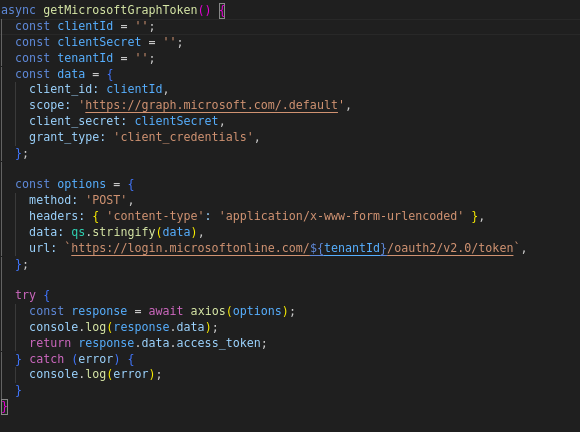Image resolution: width=580 pixels, height=432 pixels.
Task: Click console.log(response.data) statement
Action: (124, 327)
